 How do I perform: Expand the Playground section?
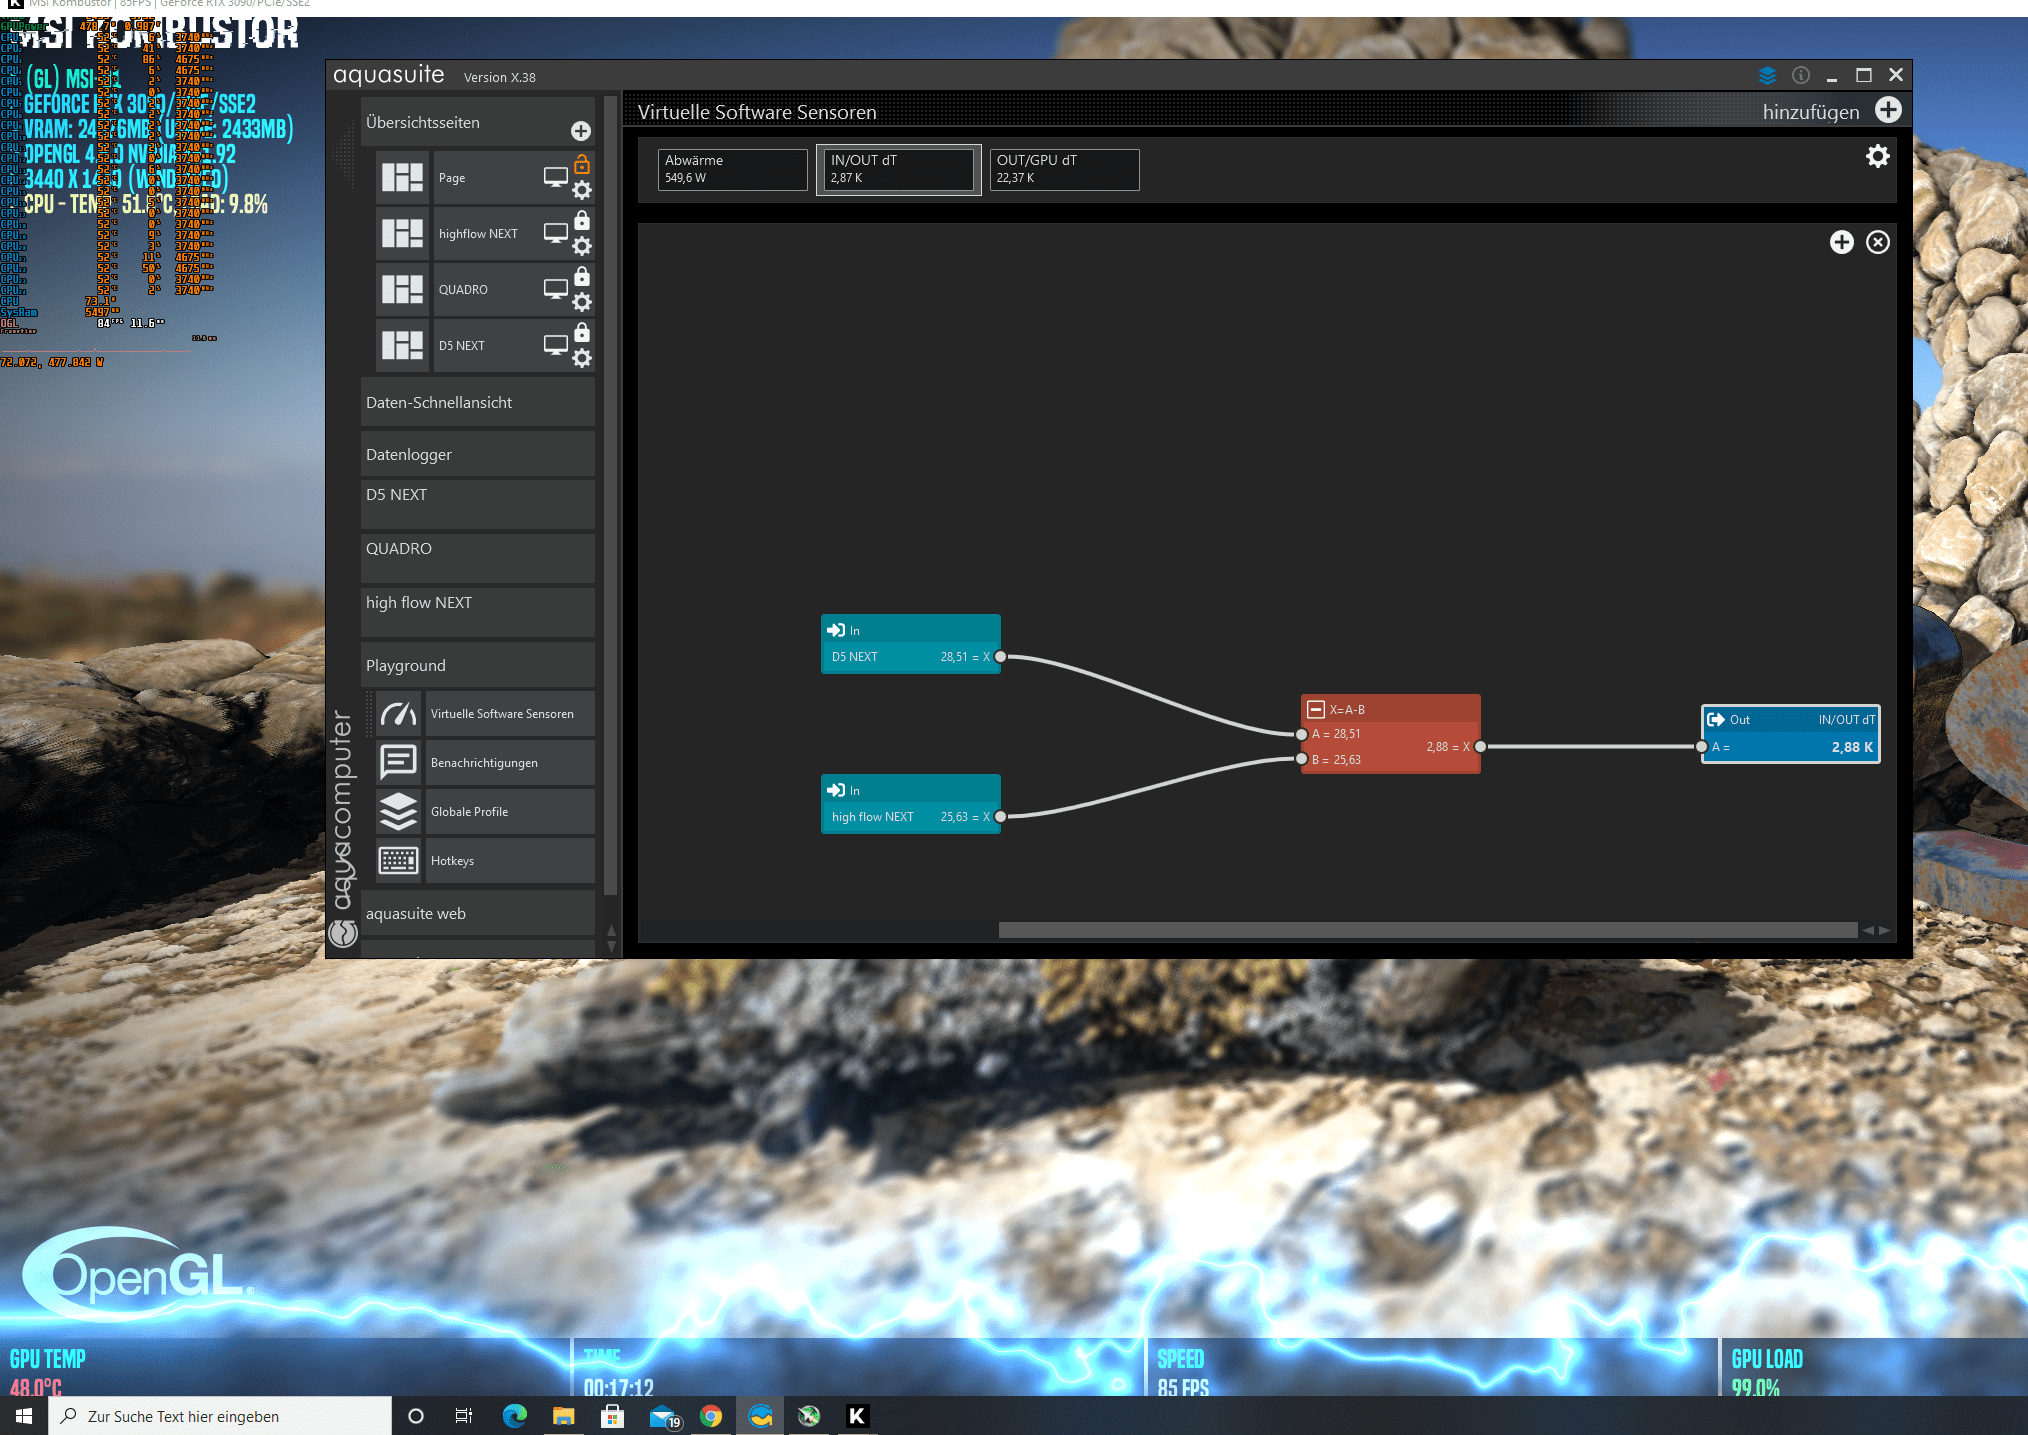pyautogui.click(x=477, y=665)
